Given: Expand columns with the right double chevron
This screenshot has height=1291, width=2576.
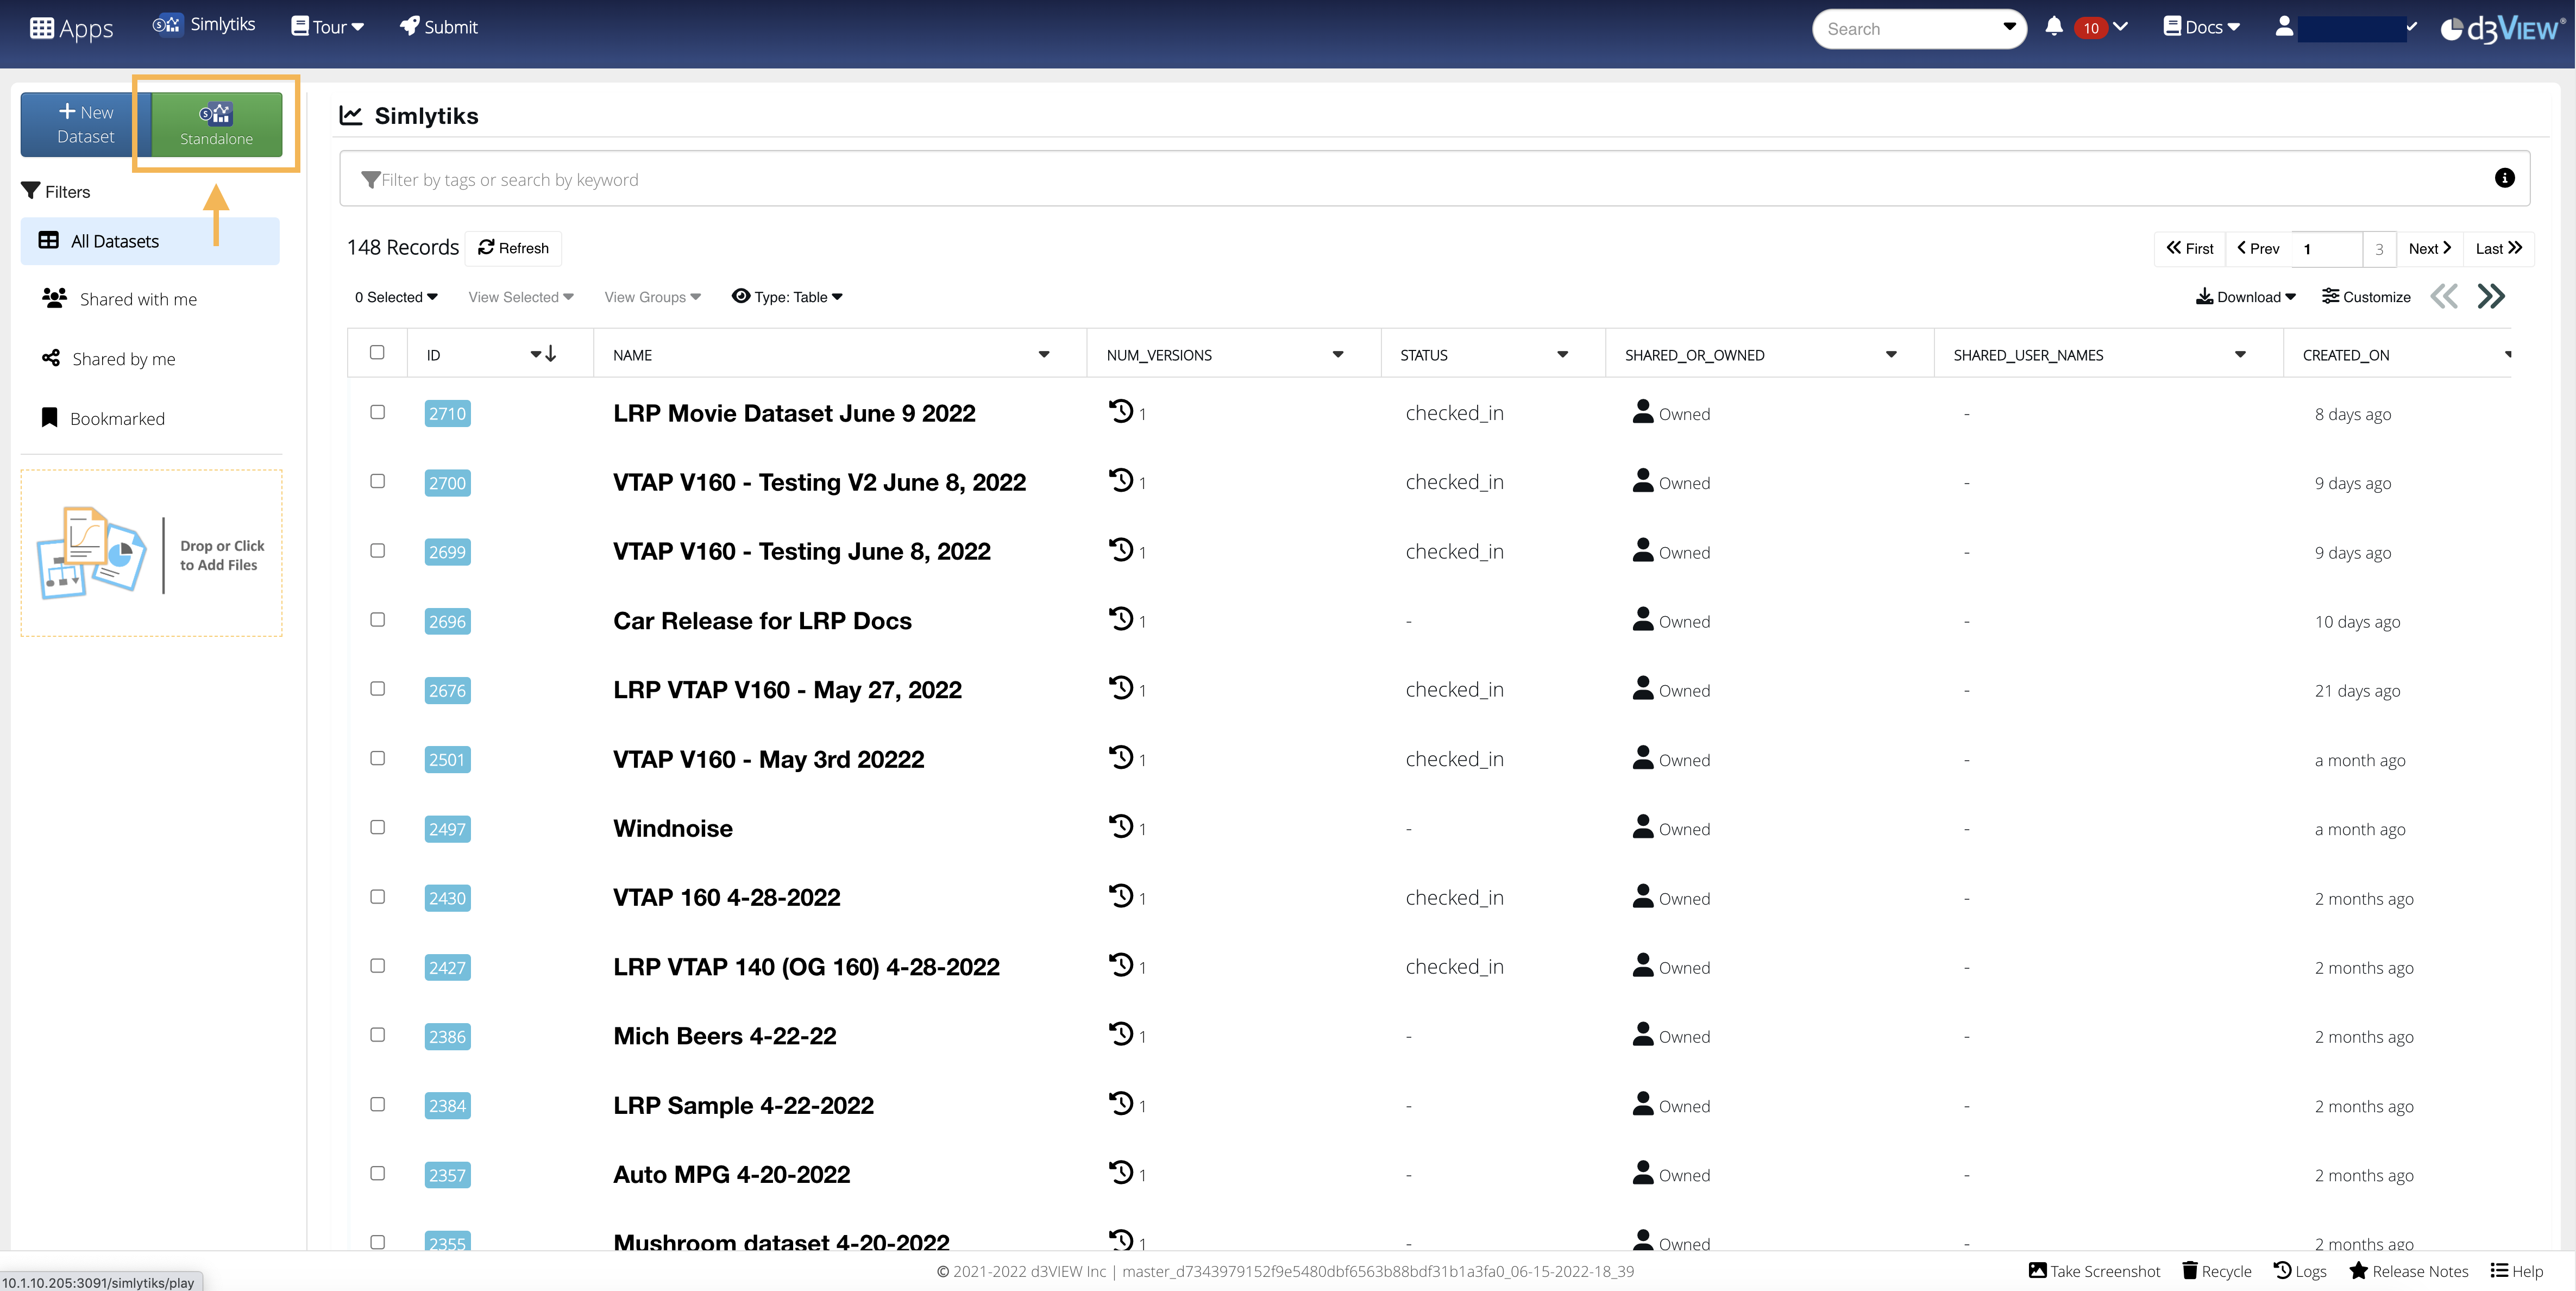Looking at the screenshot, I should tap(2491, 296).
